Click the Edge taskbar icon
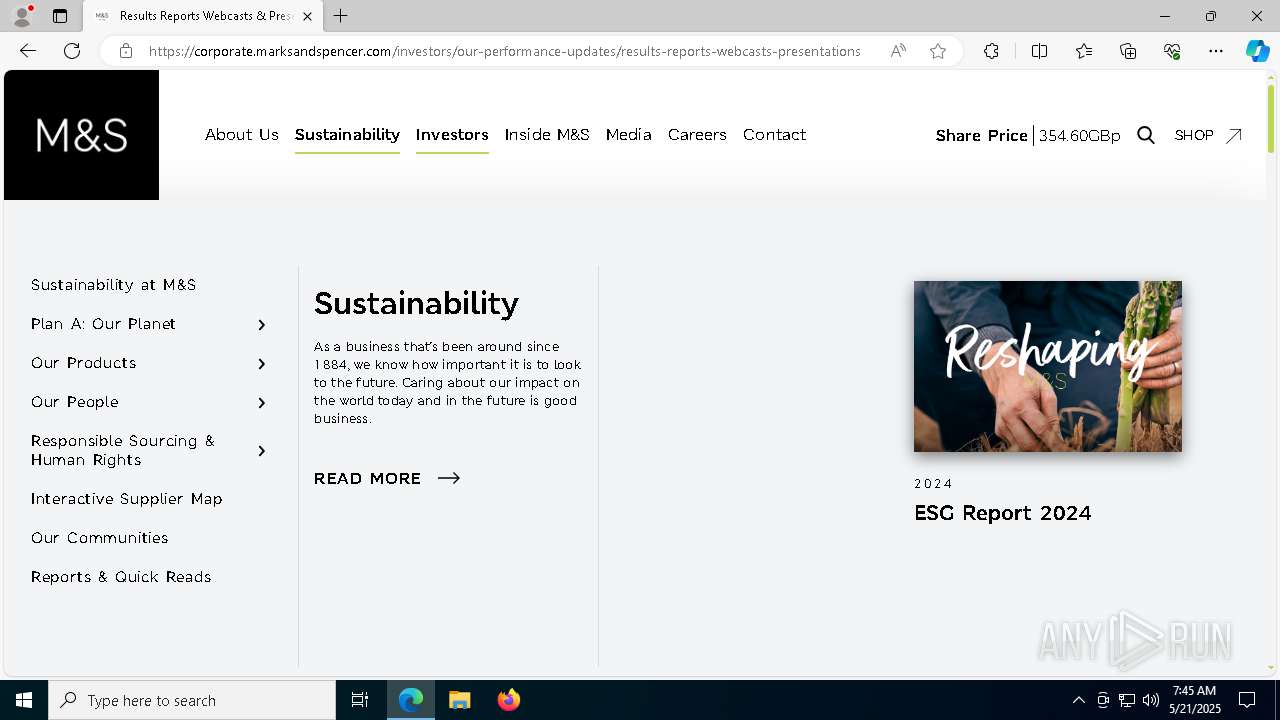This screenshot has height=720, width=1280. pyautogui.click(x=411, y=700)
